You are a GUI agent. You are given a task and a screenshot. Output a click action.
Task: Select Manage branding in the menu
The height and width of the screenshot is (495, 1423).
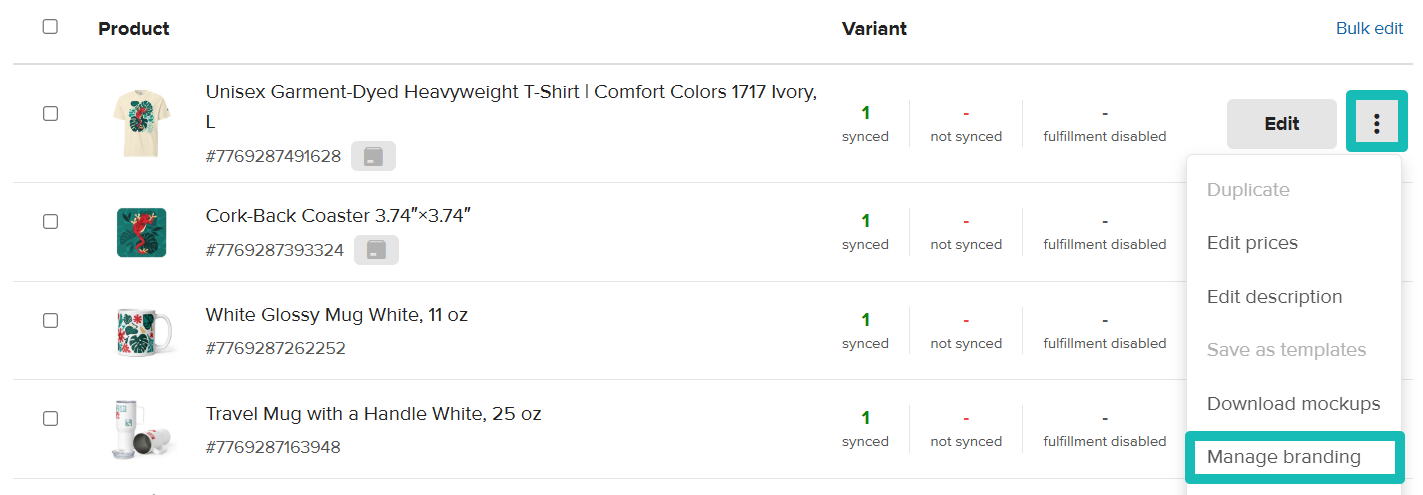1284,457
